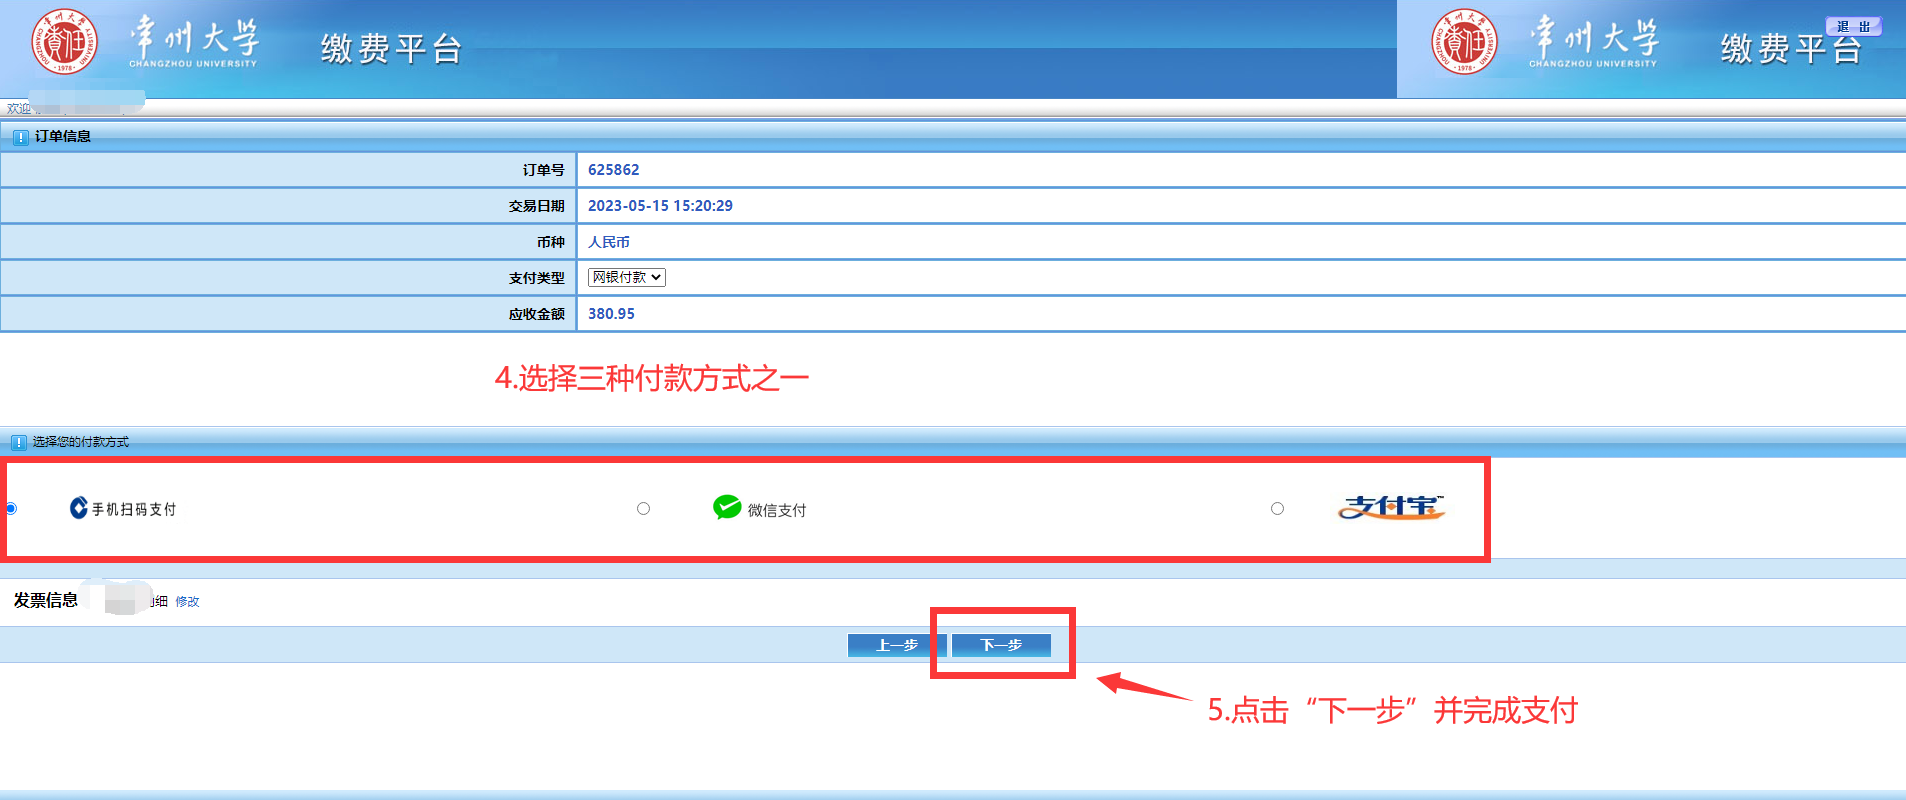This screenshot has width=1906, height=800.
Task: Click the currency value 人民币
Action: 609,242
